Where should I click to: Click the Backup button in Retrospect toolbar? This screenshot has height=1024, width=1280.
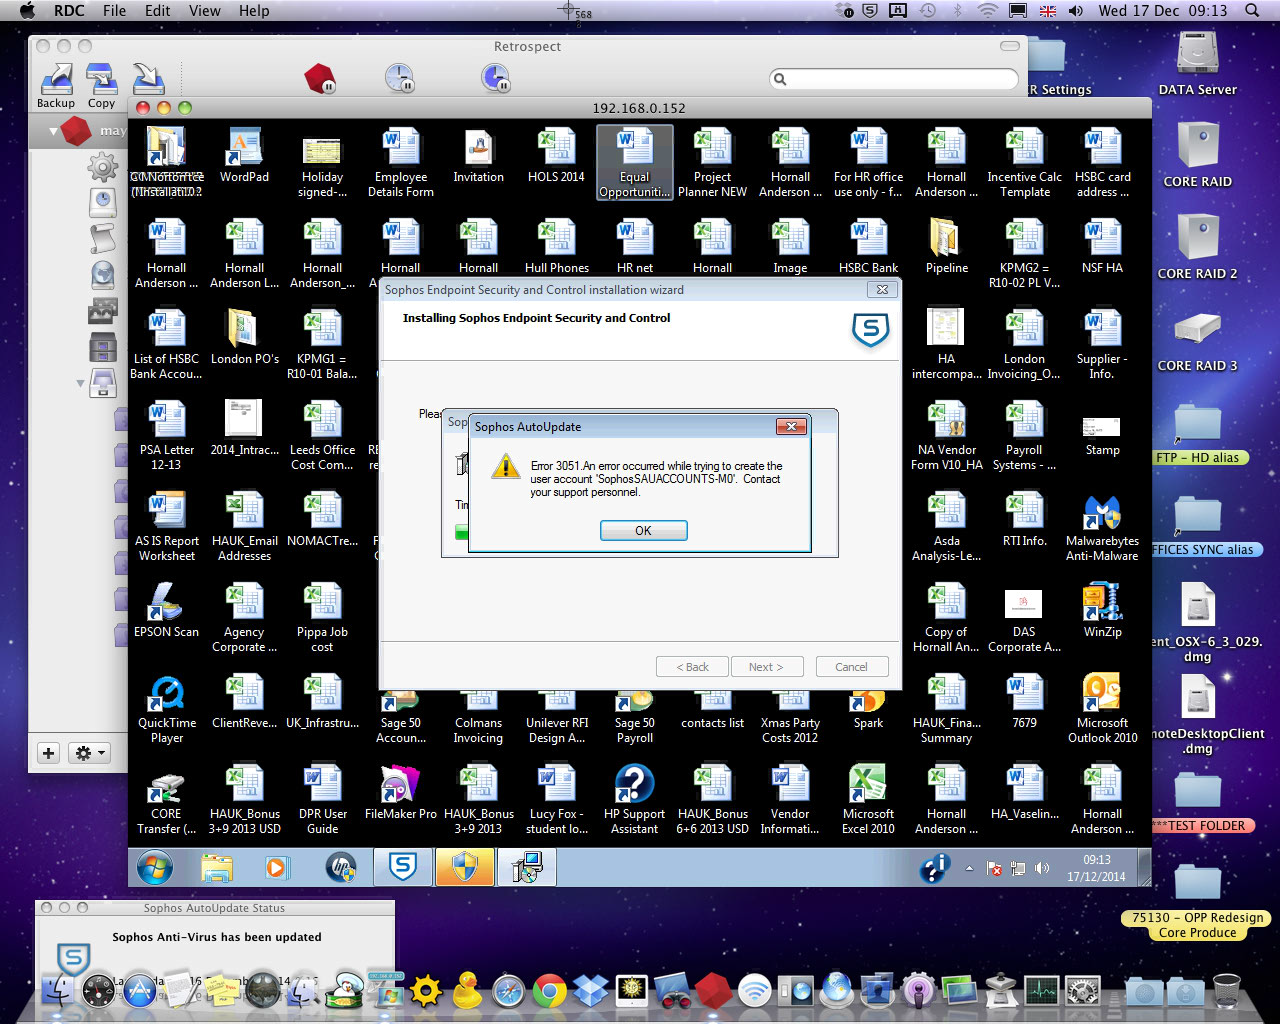pos(56,86)
